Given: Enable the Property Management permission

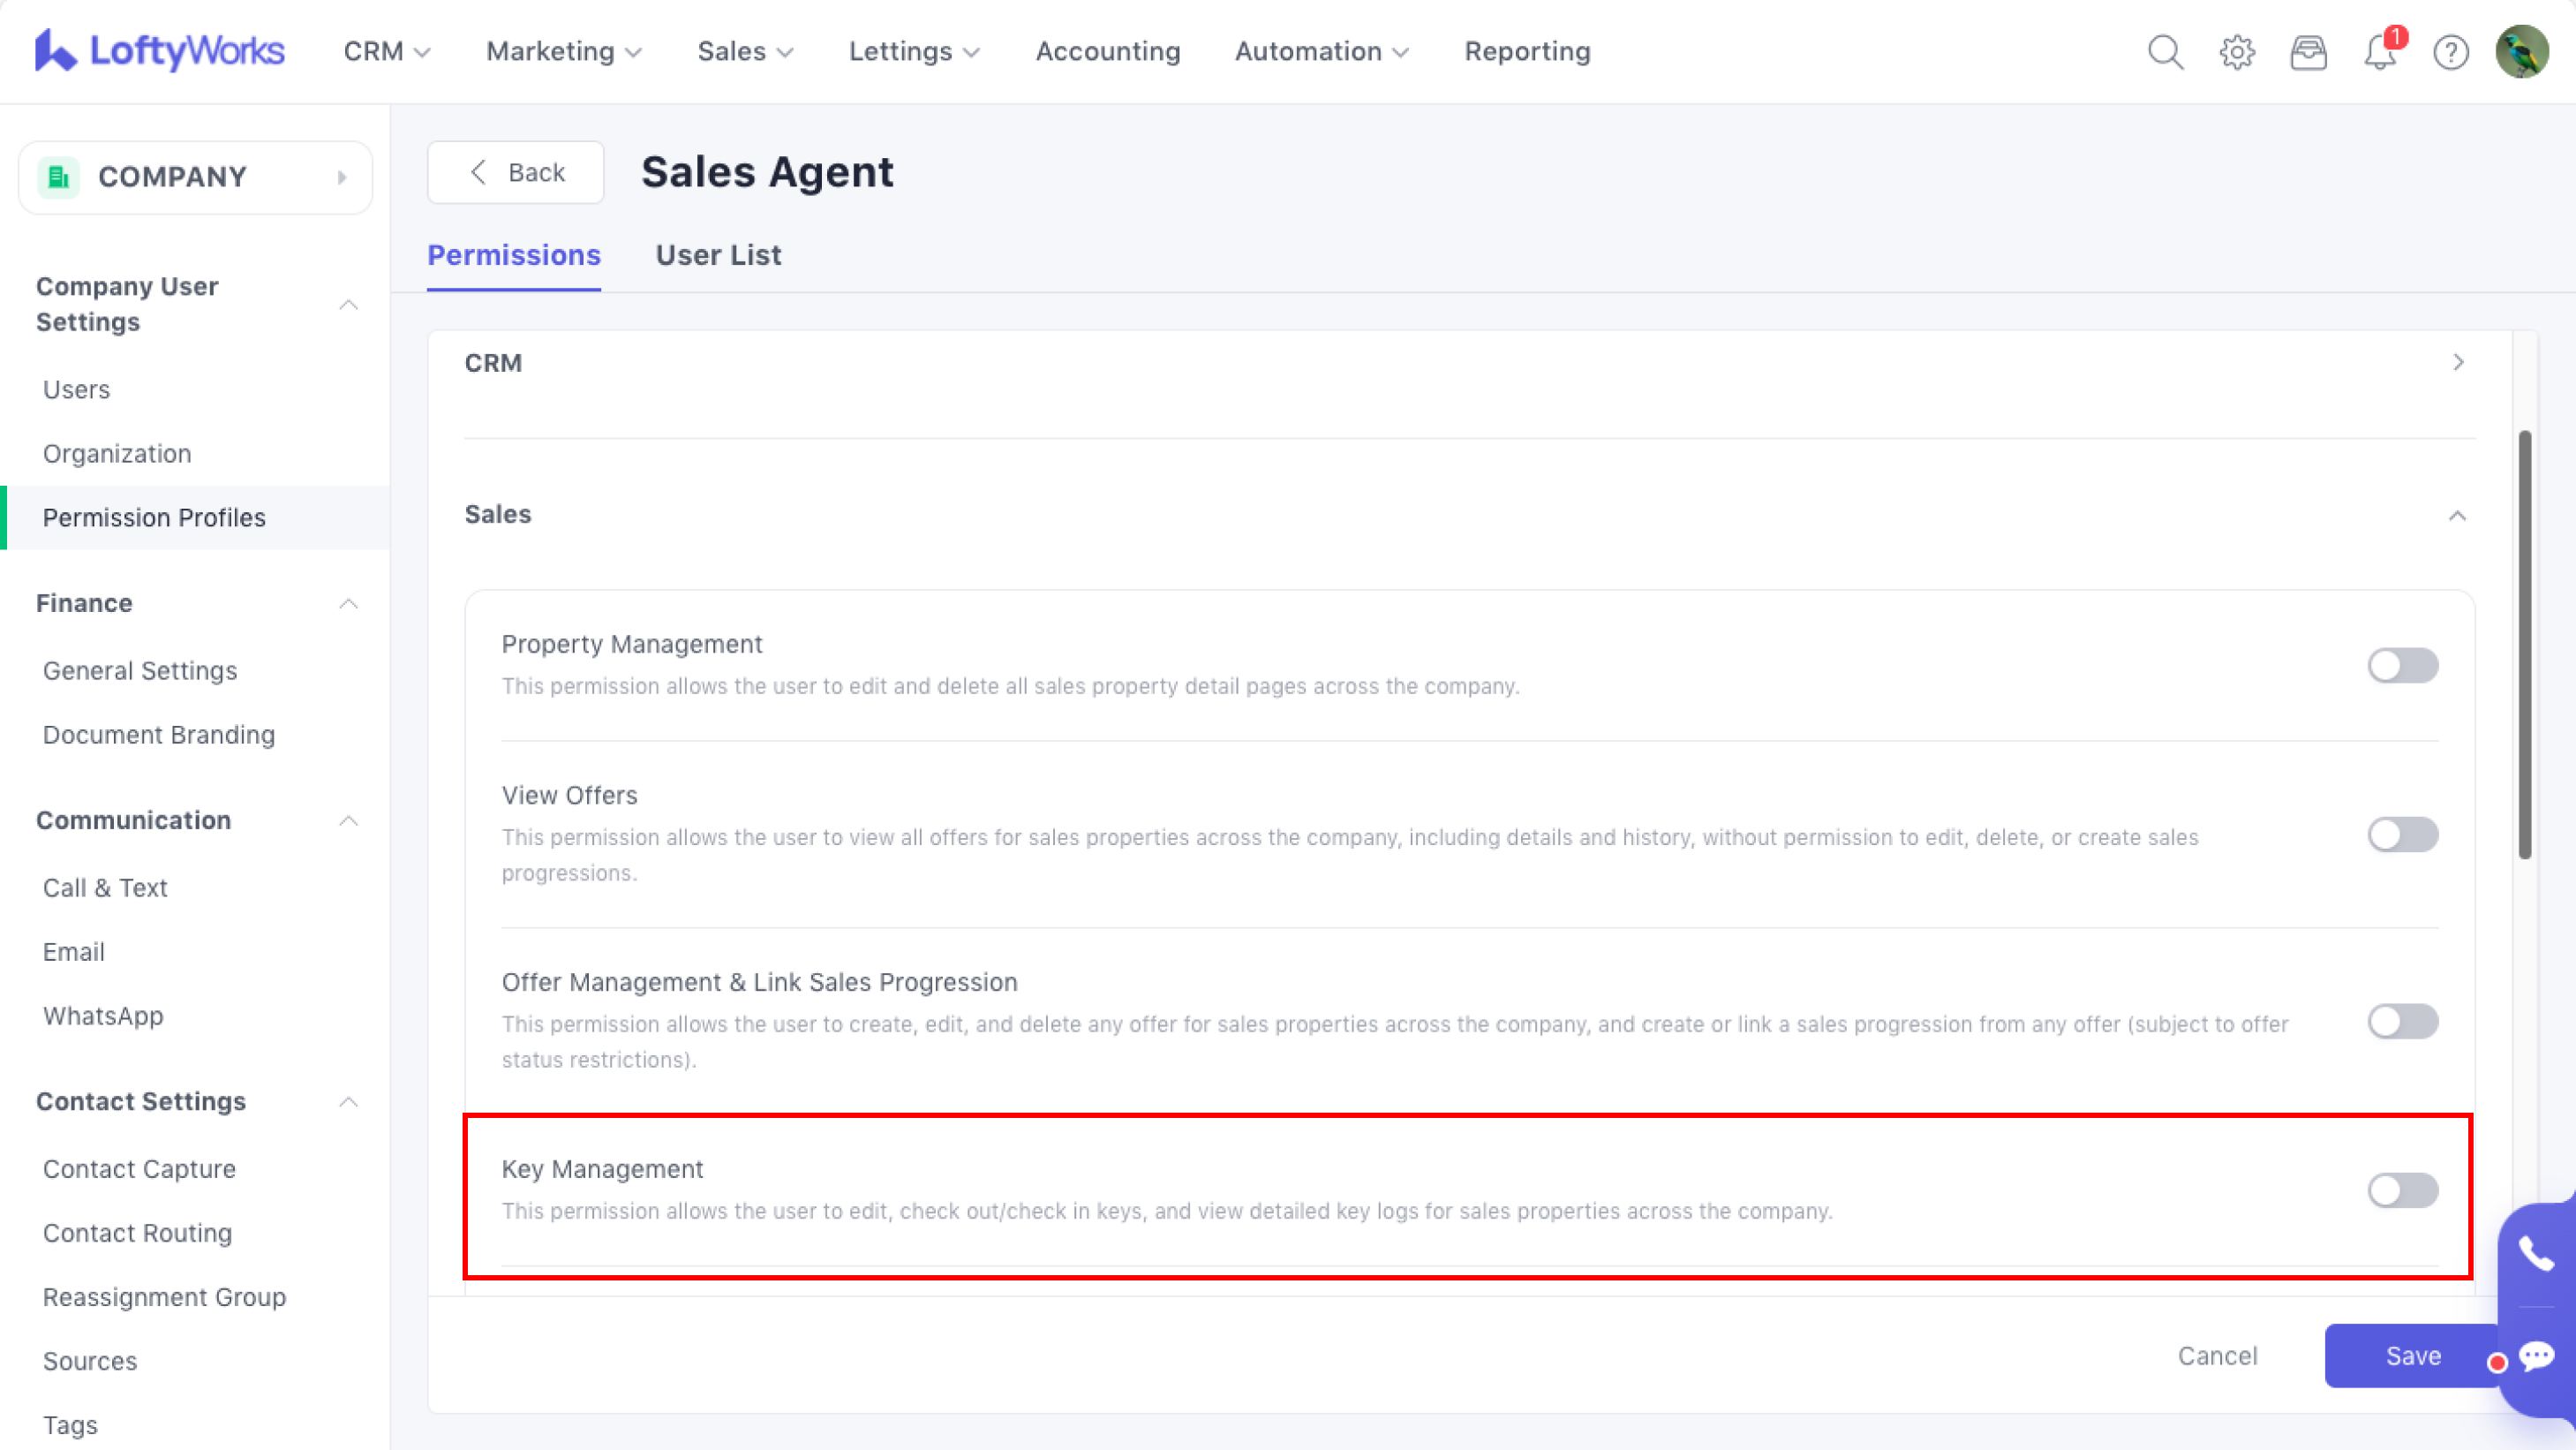Looking at the screenshot, I should tap(2402, 665).
